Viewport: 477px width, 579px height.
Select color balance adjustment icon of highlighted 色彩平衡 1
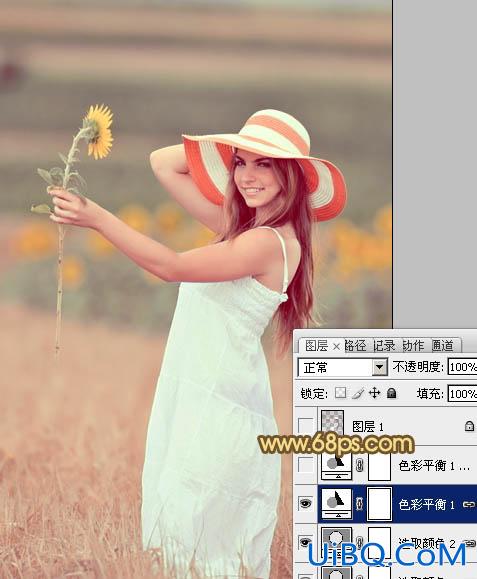click(336, 504)
